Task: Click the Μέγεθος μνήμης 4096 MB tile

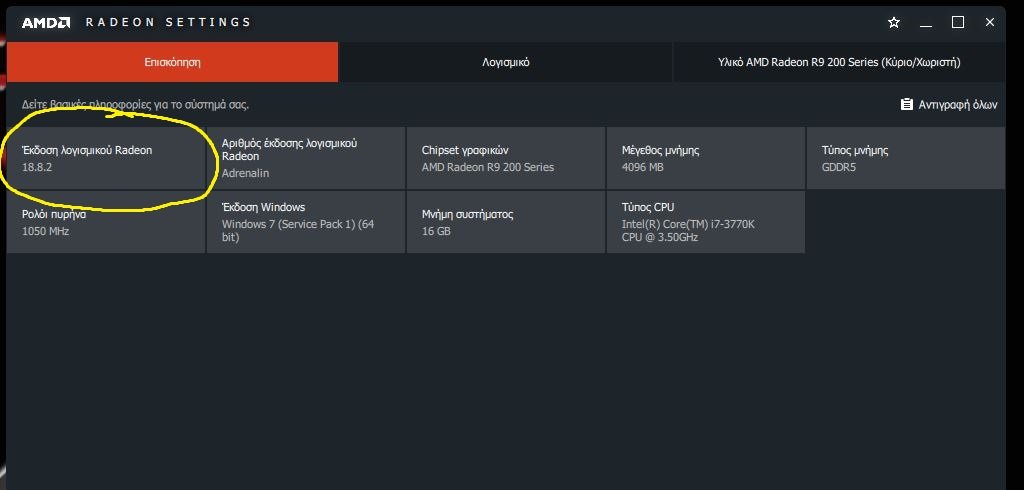Action: 705,158
